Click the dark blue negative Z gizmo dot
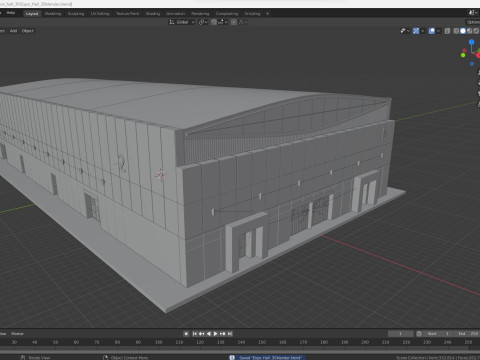Screen dimensions: 480x360 (472, 64)
